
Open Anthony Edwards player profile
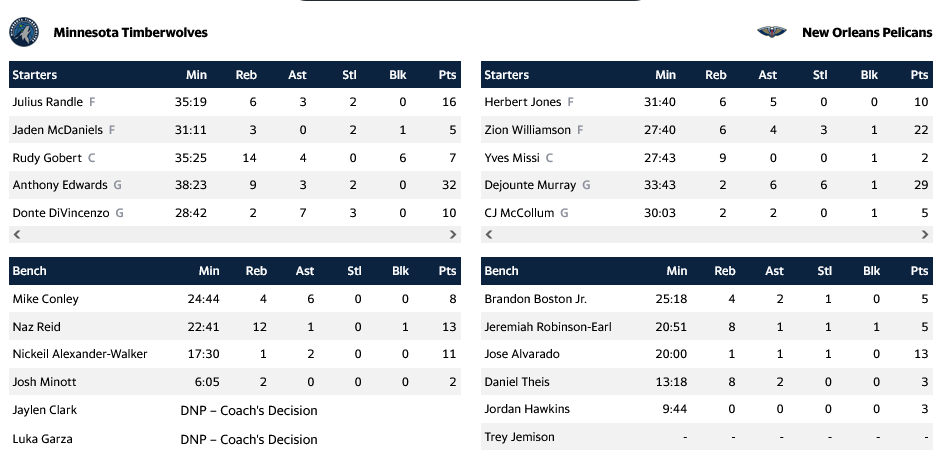point(59,185)
